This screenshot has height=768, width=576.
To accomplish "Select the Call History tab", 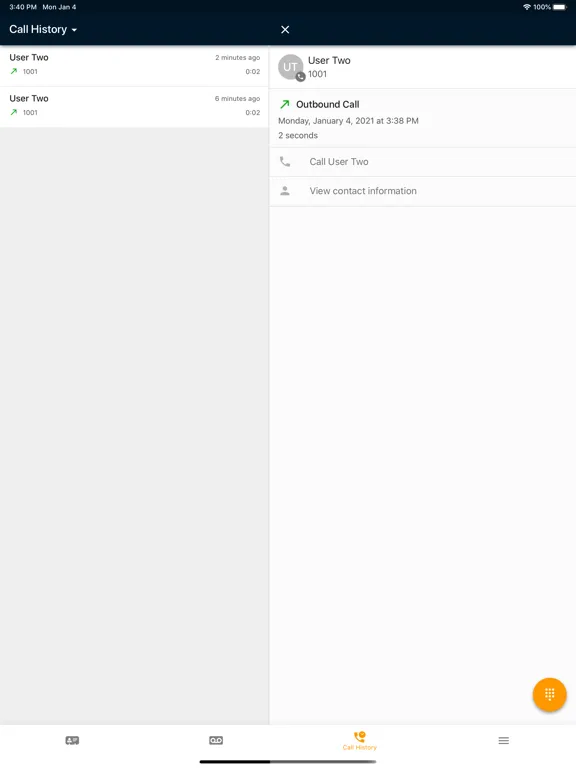I will pyautogui.click(x=360, y=741).
